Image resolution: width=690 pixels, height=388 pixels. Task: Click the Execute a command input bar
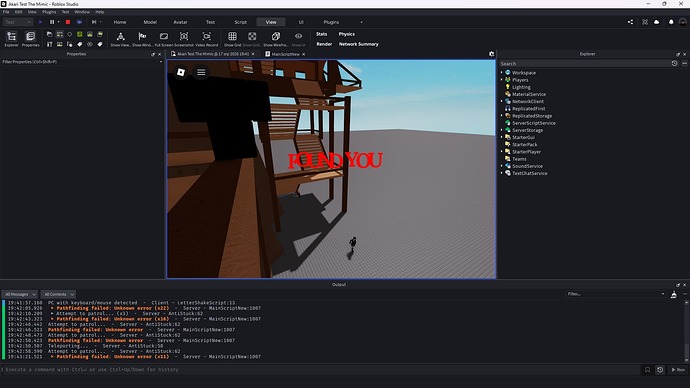pos(321,370)
